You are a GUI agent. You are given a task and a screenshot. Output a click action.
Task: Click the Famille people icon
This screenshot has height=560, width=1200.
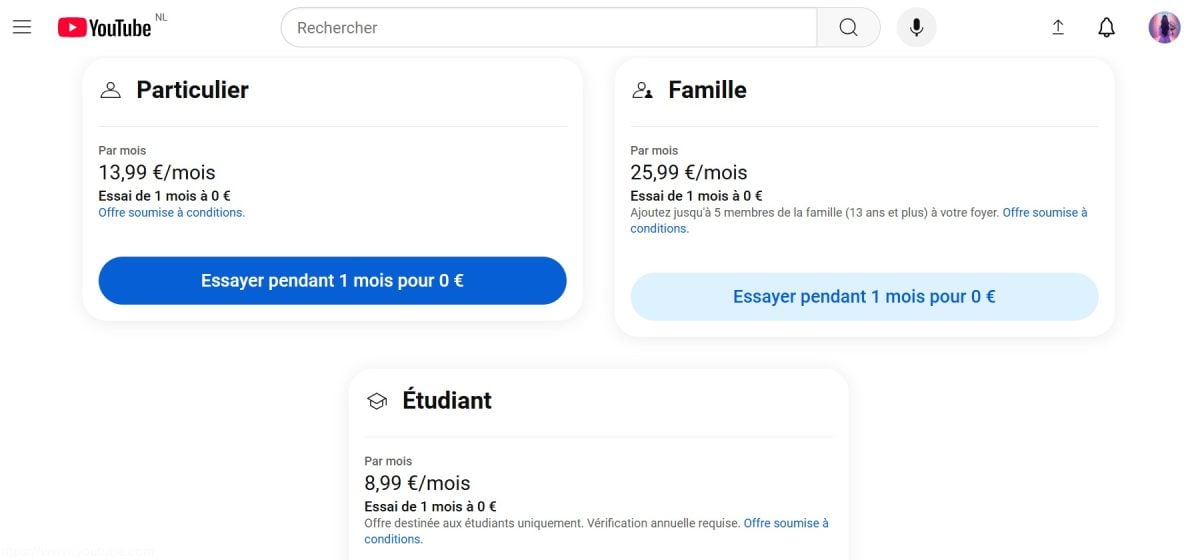point(642,91)
